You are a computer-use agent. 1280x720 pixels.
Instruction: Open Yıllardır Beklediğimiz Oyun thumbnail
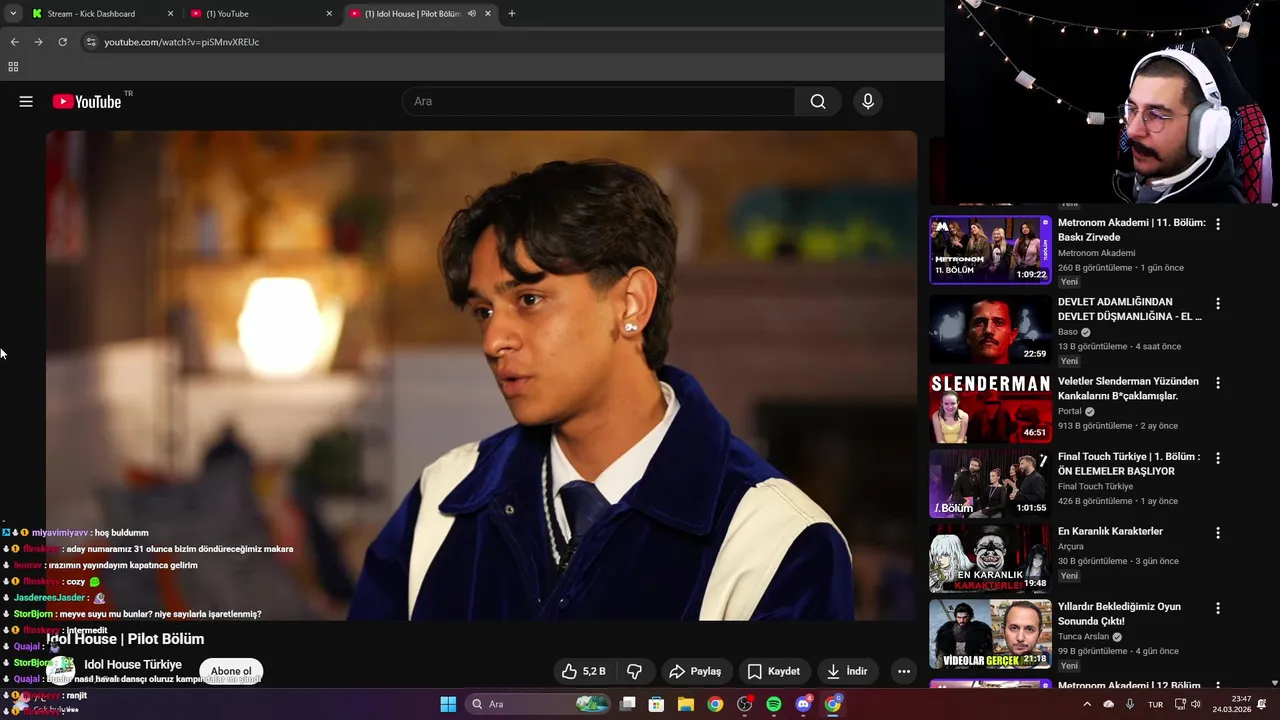(x=990, y=634)
